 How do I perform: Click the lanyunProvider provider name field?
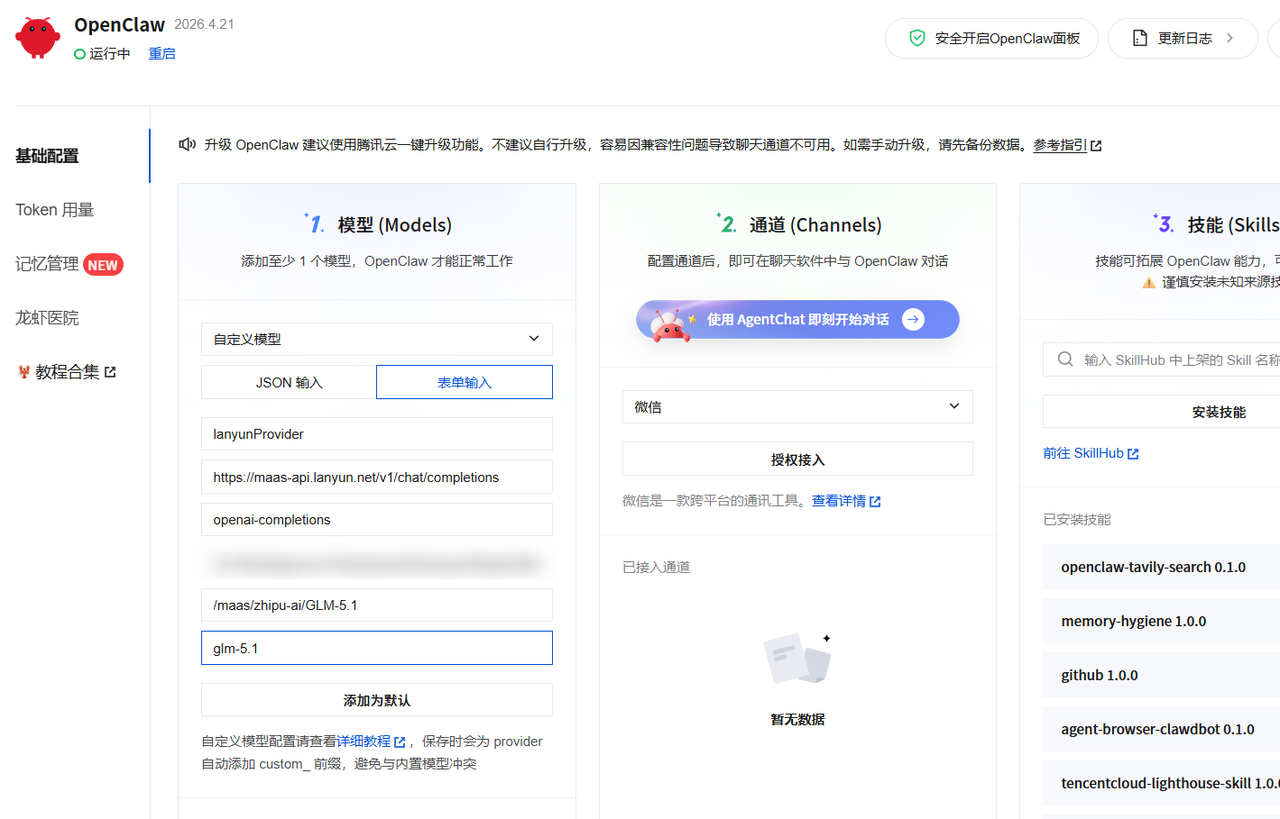(377, 434)
